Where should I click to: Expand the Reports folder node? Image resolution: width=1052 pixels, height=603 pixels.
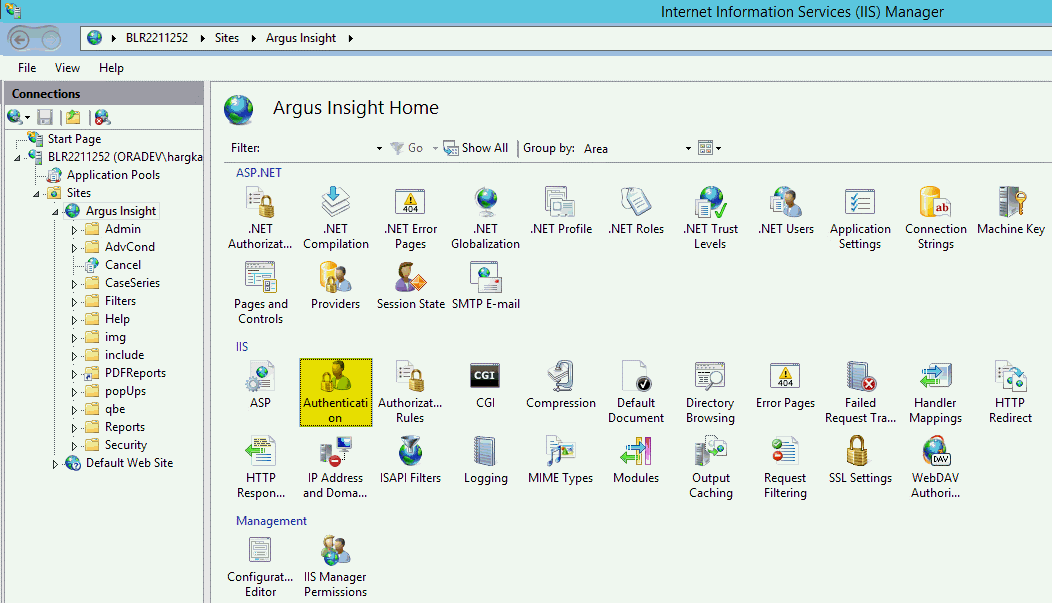point(74,428)
